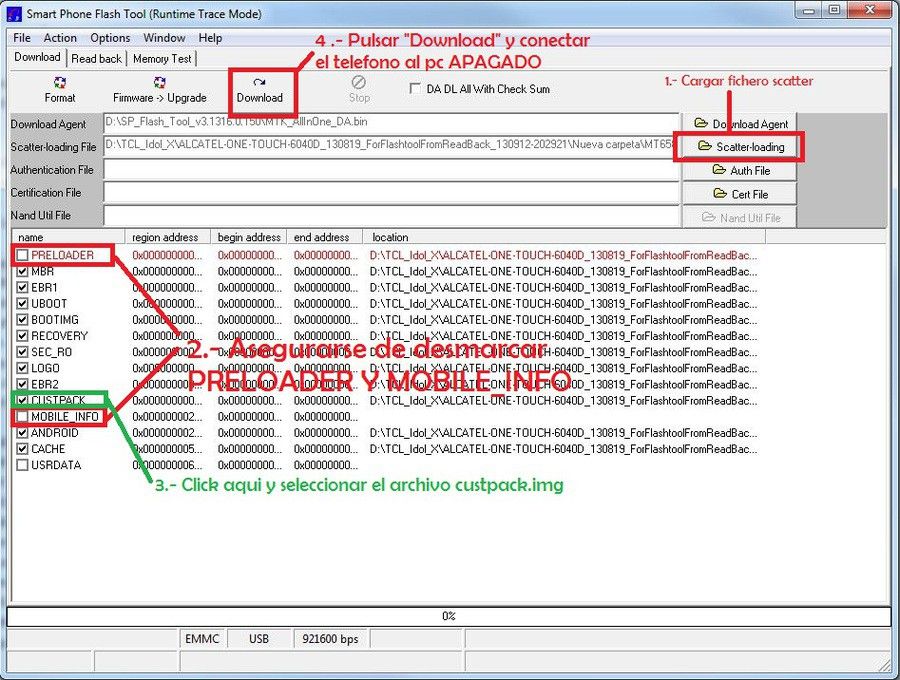
Task: Open the Action menu
Action: (60, 38)
